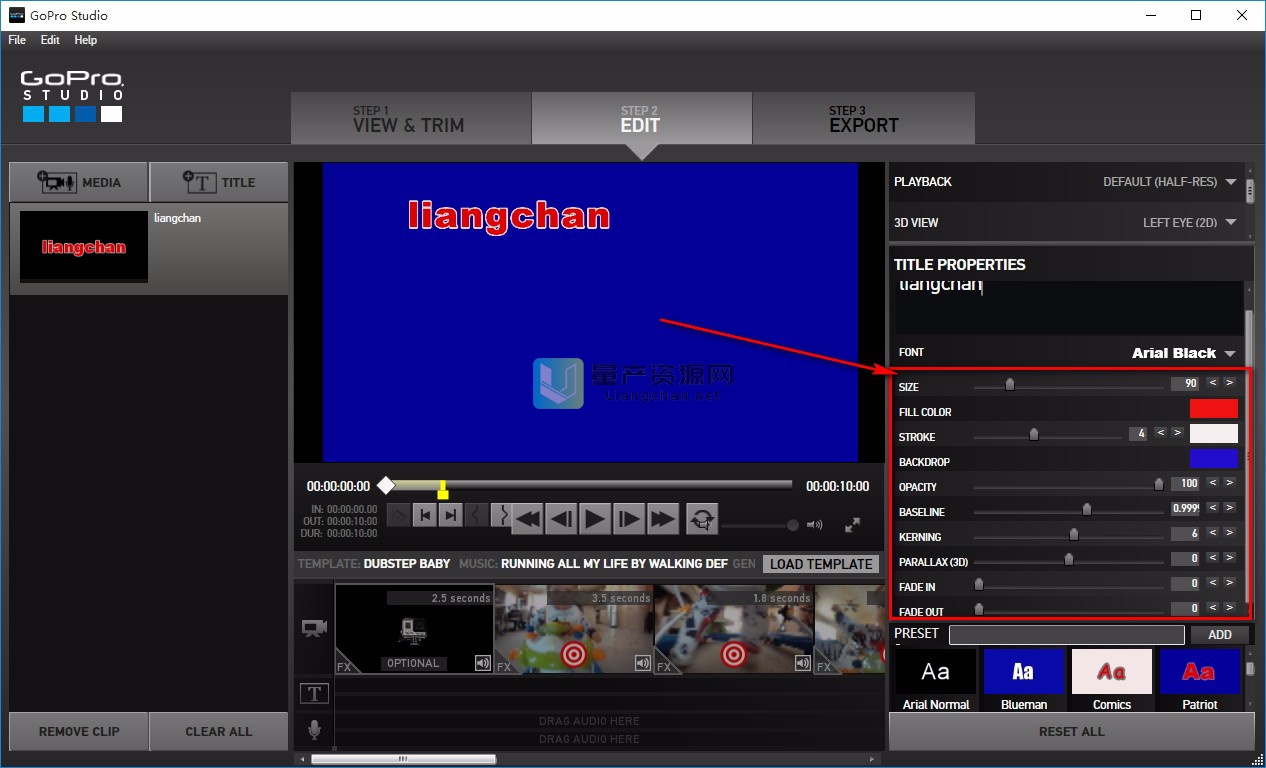Screen dimensions: 1266x768
Task: Open Font Arial Black dropdown
Action: [x=1184, y=353]
